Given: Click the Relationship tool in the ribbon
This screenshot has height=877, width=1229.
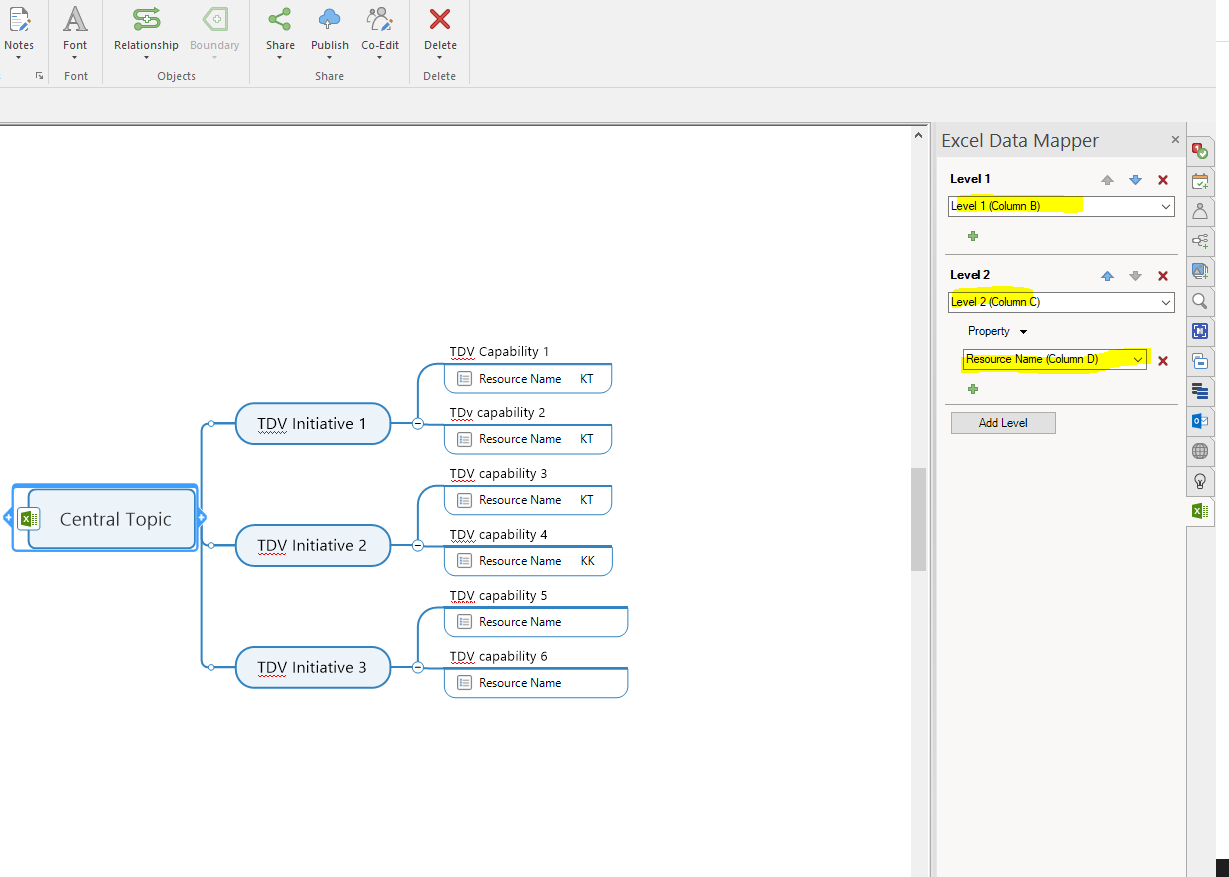Looking at the screenshot, I should (146, 20).
